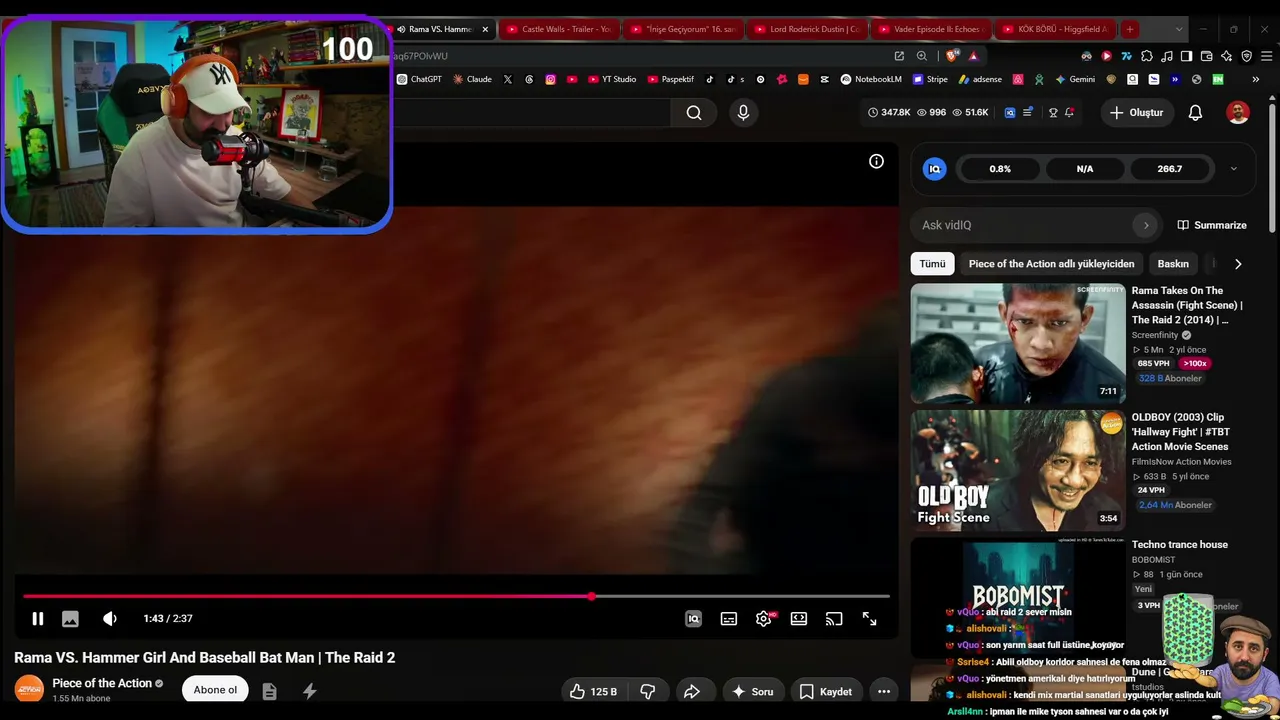
Task: Dislike the video with thumbs-down
Action: click(647, 691)
